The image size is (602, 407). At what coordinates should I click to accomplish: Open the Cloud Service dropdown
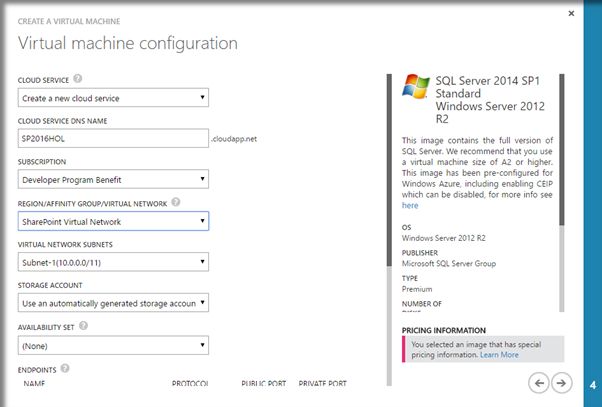(113, 97)
